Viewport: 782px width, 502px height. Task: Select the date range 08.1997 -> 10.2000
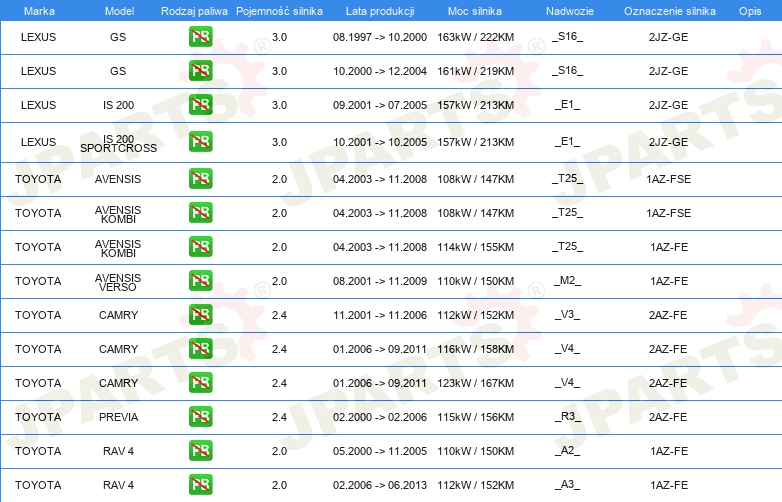pos(380,37)
